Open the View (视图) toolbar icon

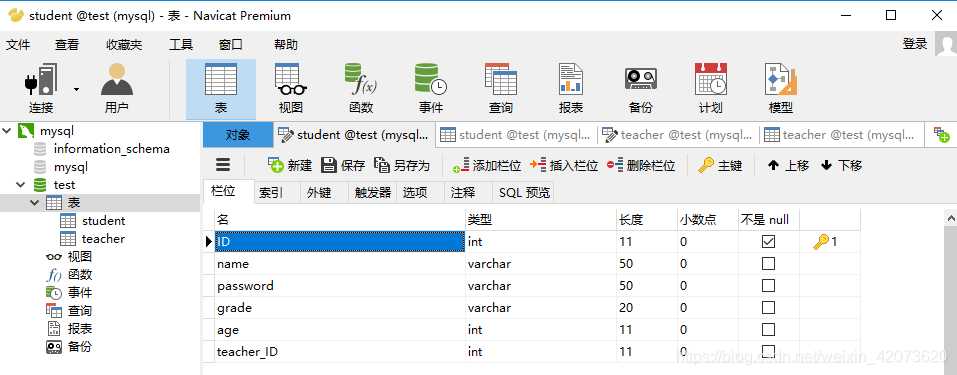pyautogui.click(x=291, y=89)
